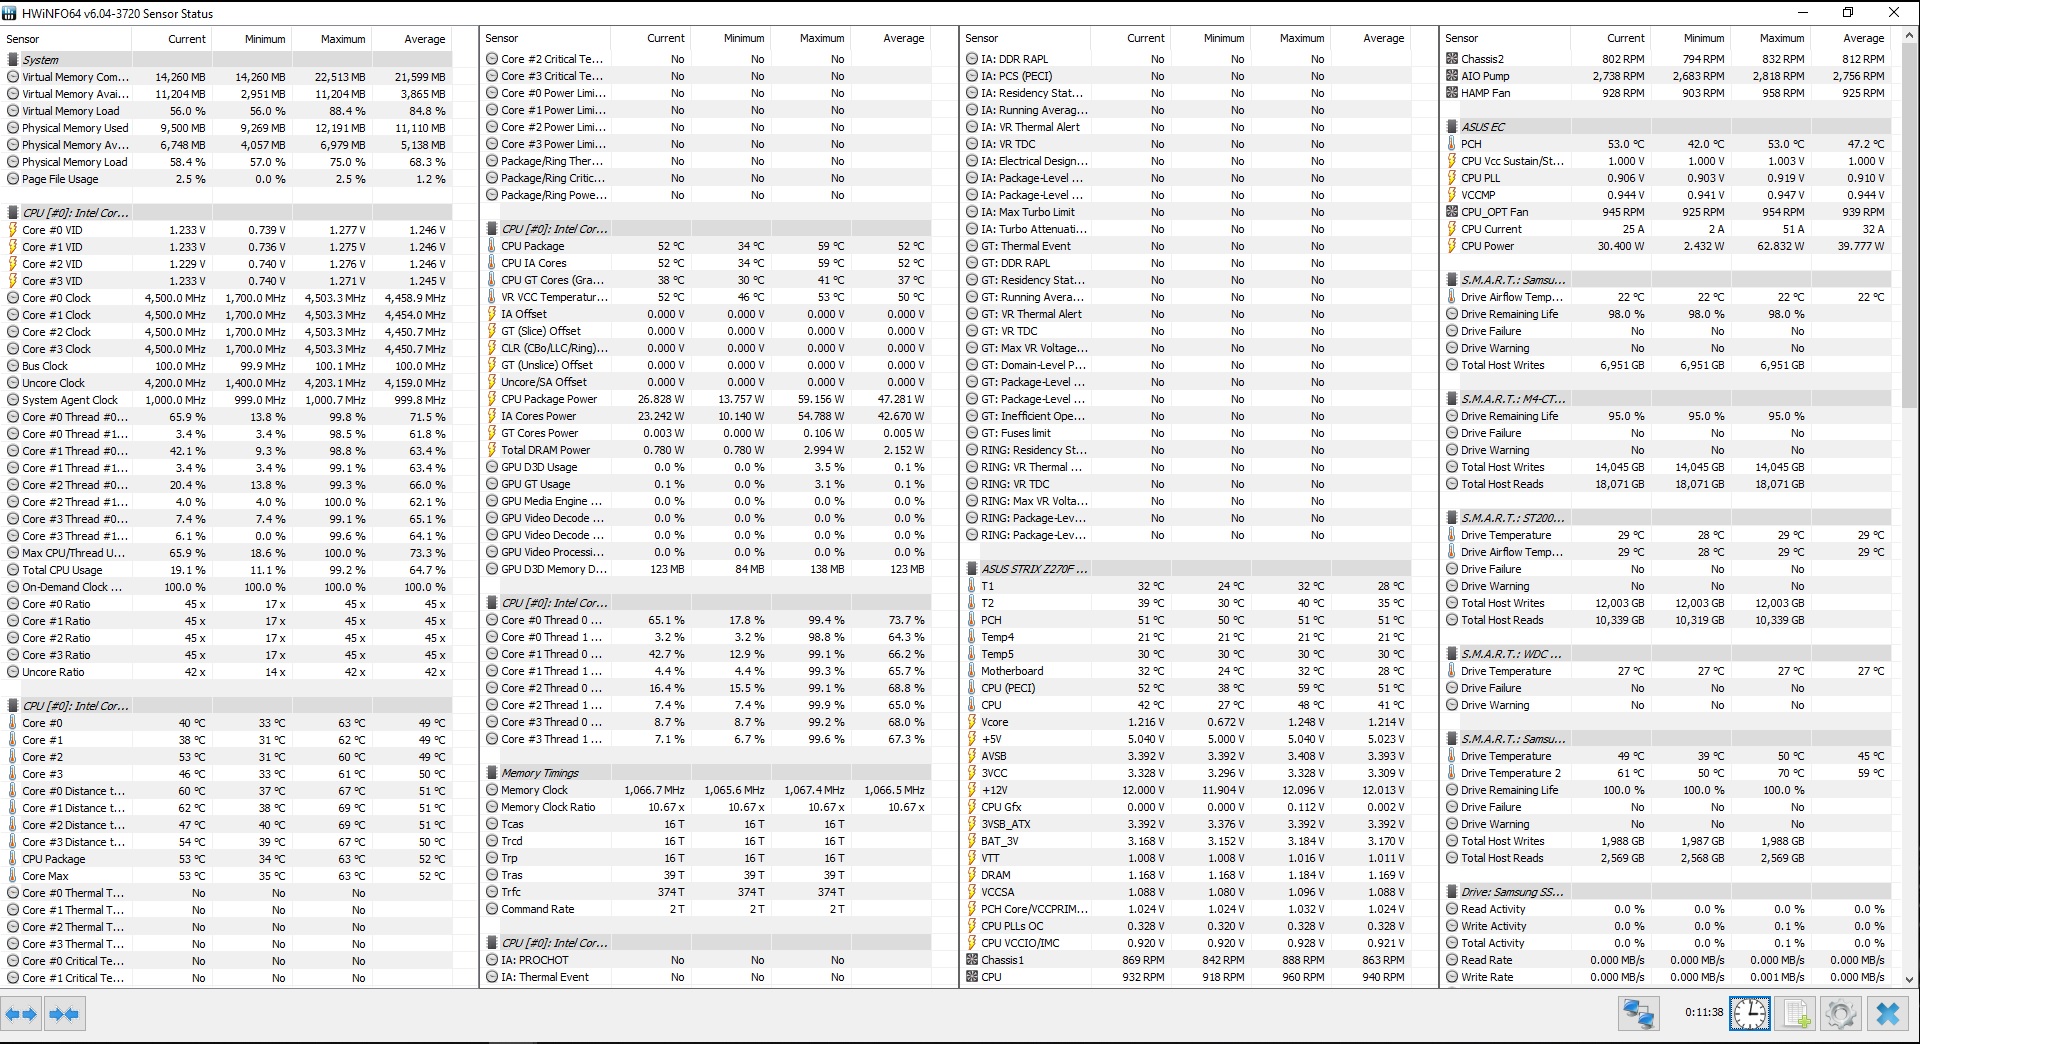The height and width of the screenshot is (1044, 2064).
Task: Click the fan icon beside HAMP Fan
Action: coord(1452,93)
